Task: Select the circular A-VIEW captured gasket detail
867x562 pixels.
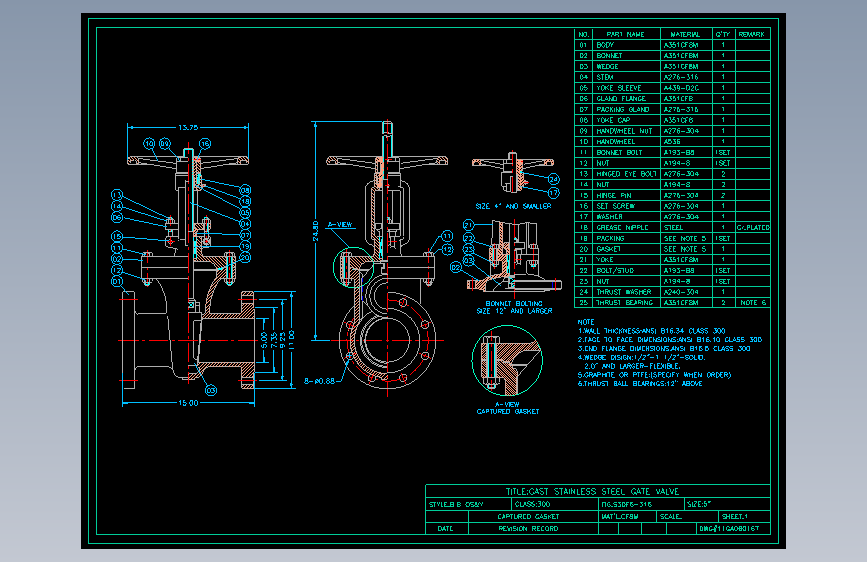Action: [506, 361]
